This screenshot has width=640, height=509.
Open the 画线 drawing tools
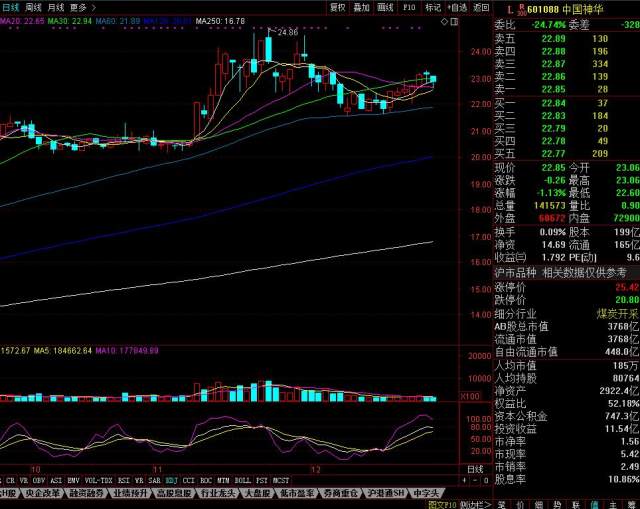[x=385, y=7]
